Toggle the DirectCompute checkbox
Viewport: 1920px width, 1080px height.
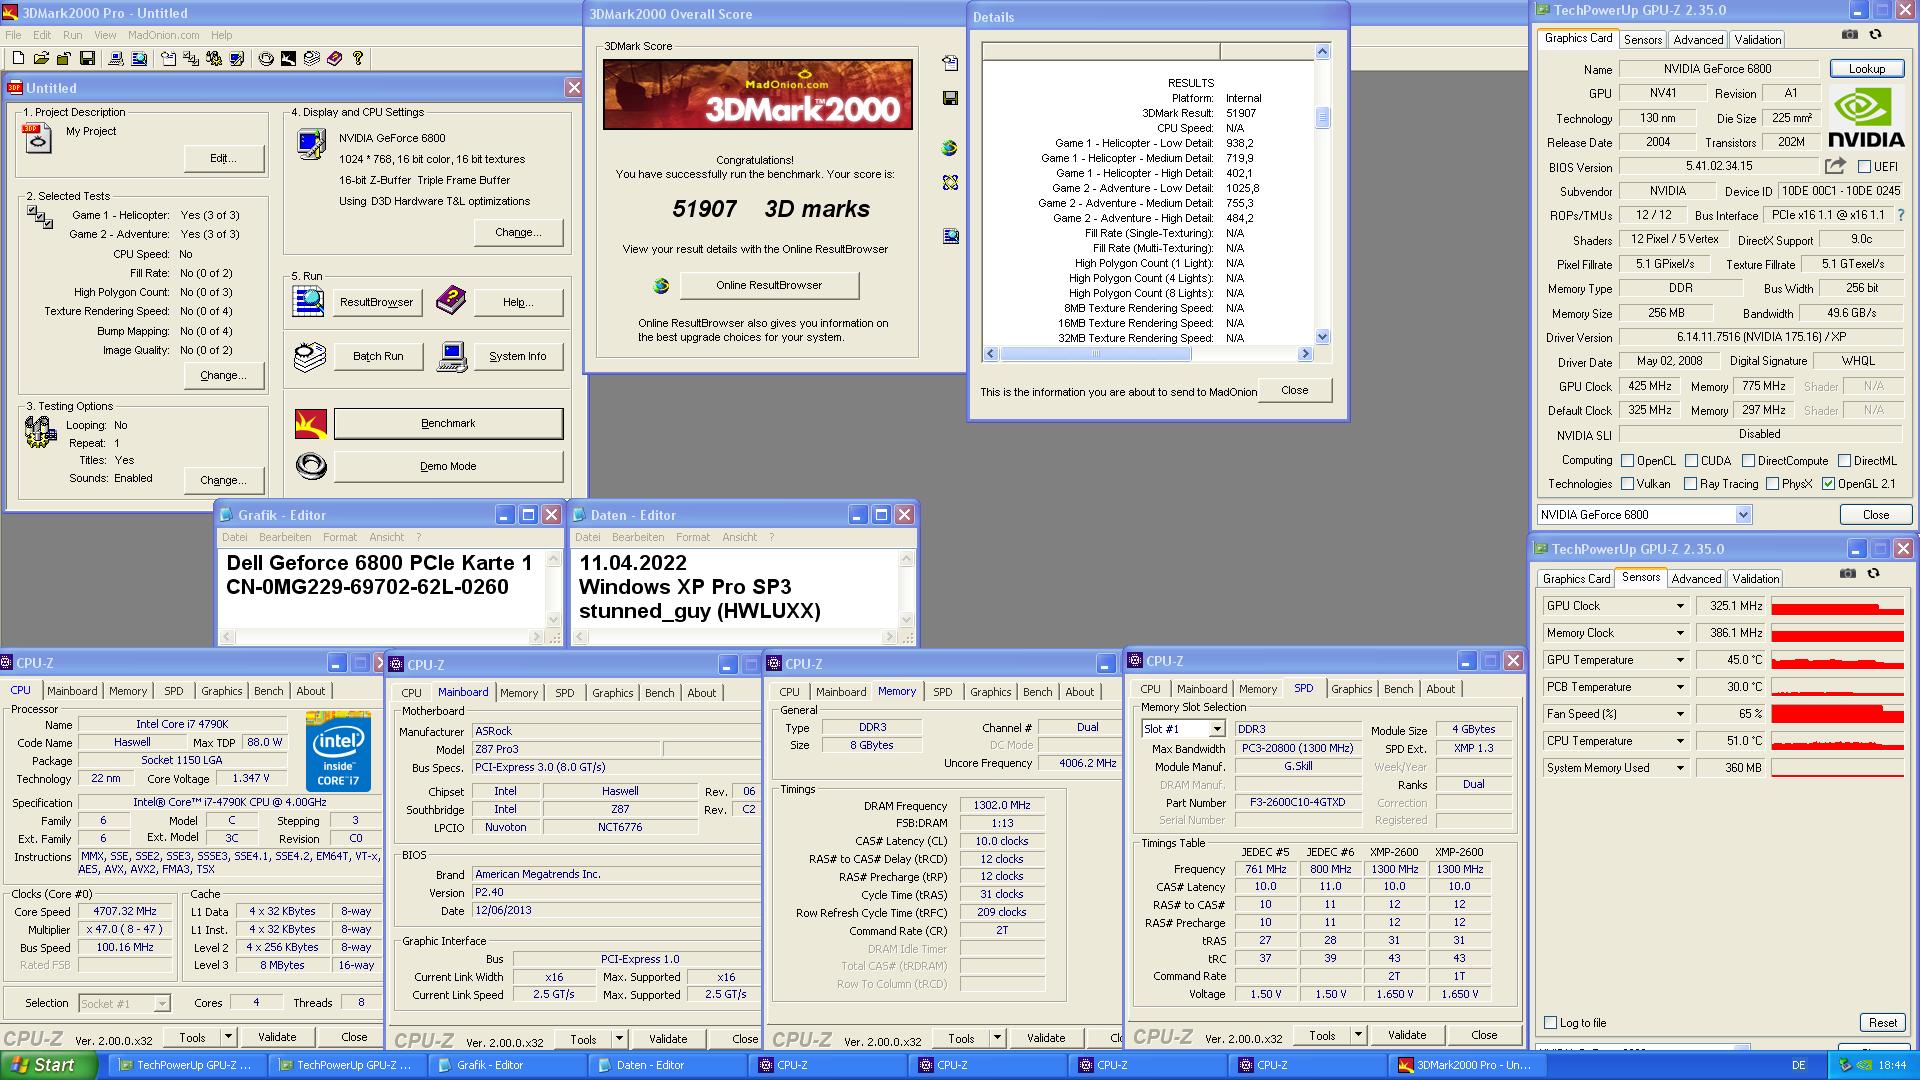coord(1748,461)
